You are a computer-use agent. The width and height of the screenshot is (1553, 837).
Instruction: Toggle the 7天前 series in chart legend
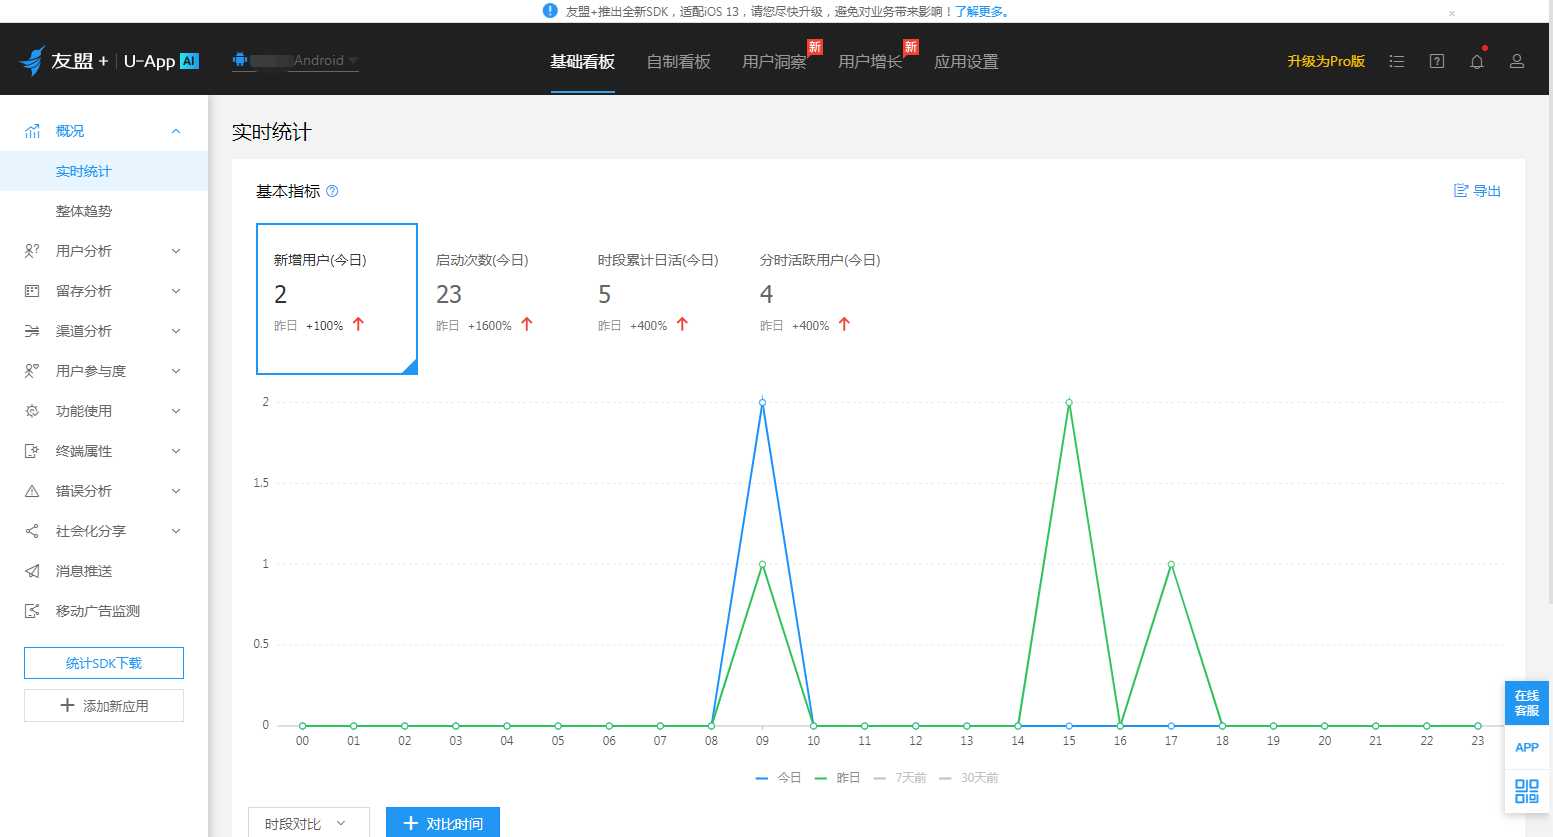point(900,777)
